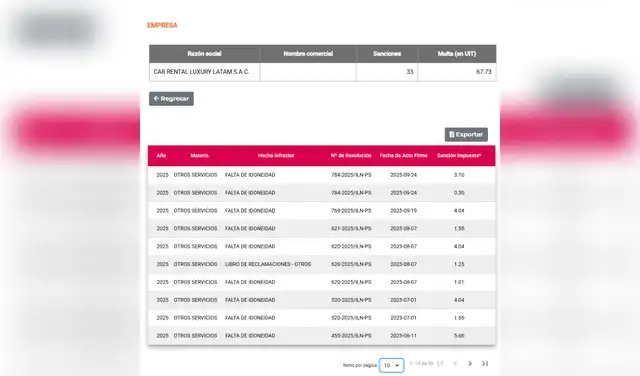The width and height of the screenshot is (640, 376).
Task: Sort by the Año column header
Action: (161, 156)
